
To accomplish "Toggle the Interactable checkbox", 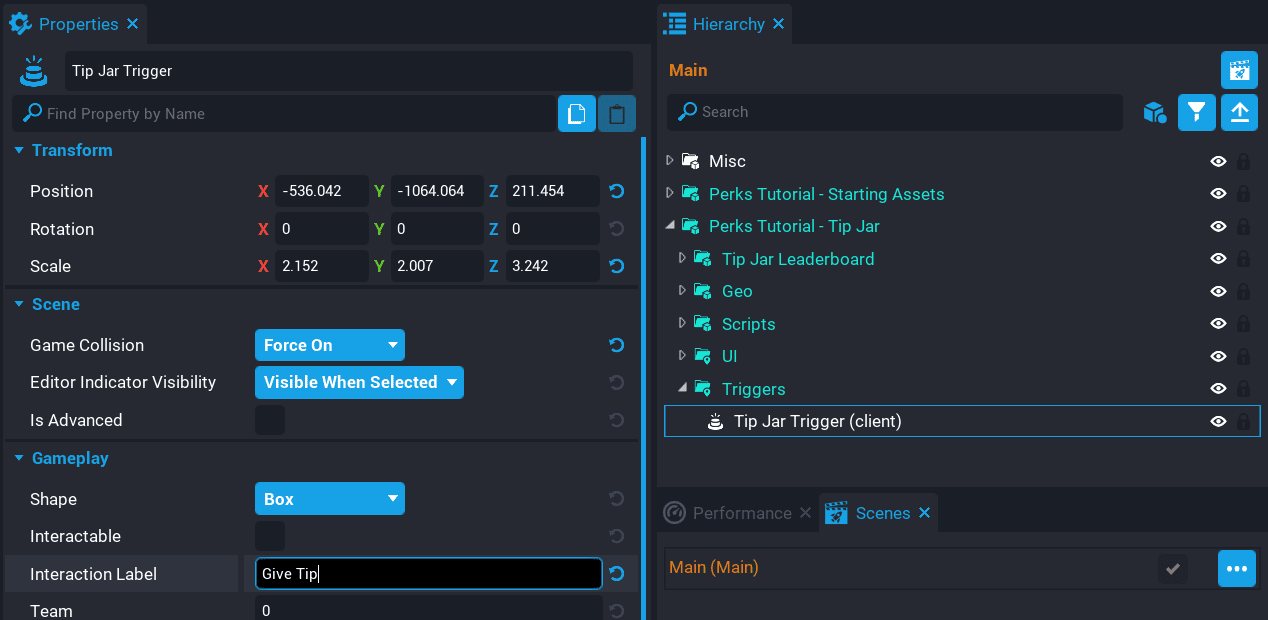I will pos(270,536).
